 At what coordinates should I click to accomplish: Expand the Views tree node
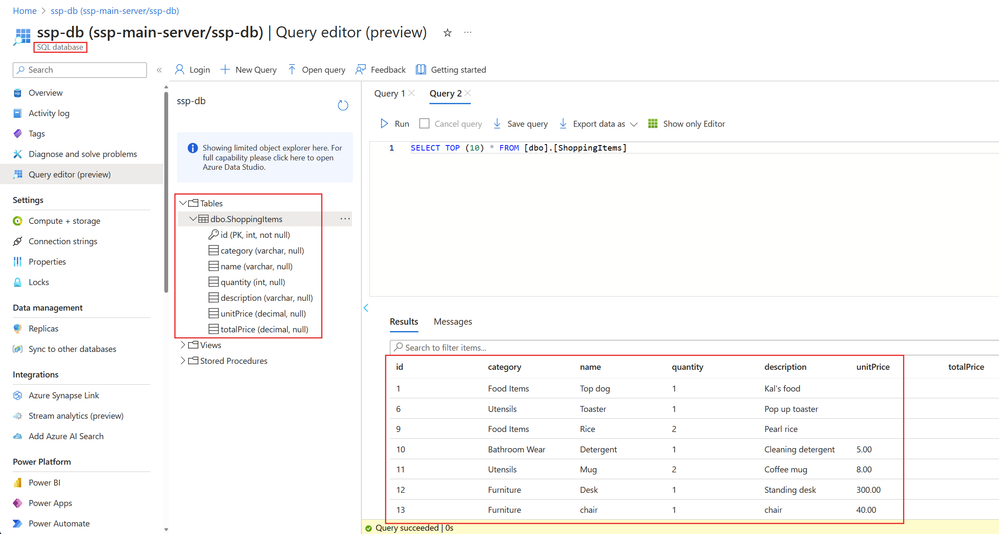[x=183, y=345]
